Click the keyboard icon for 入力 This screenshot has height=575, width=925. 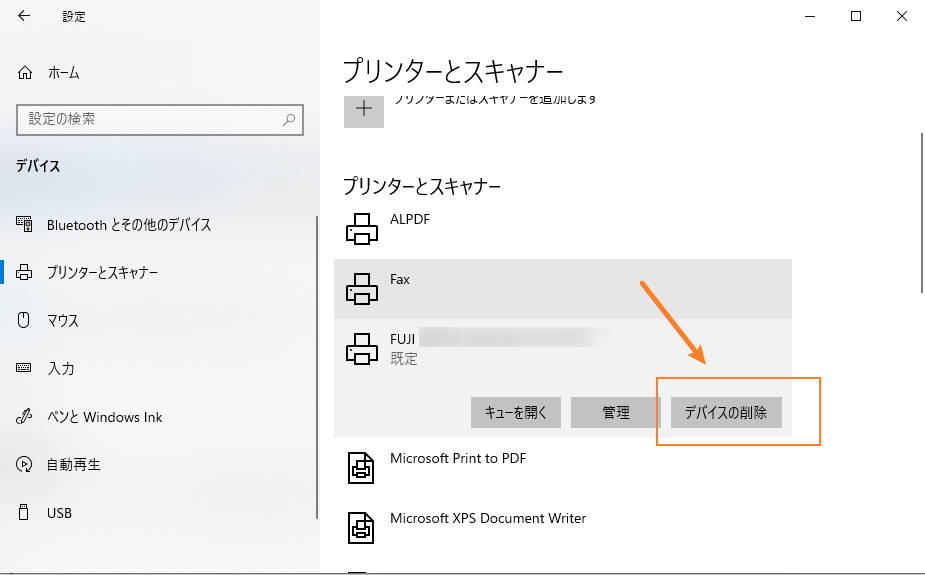(24, 368)
